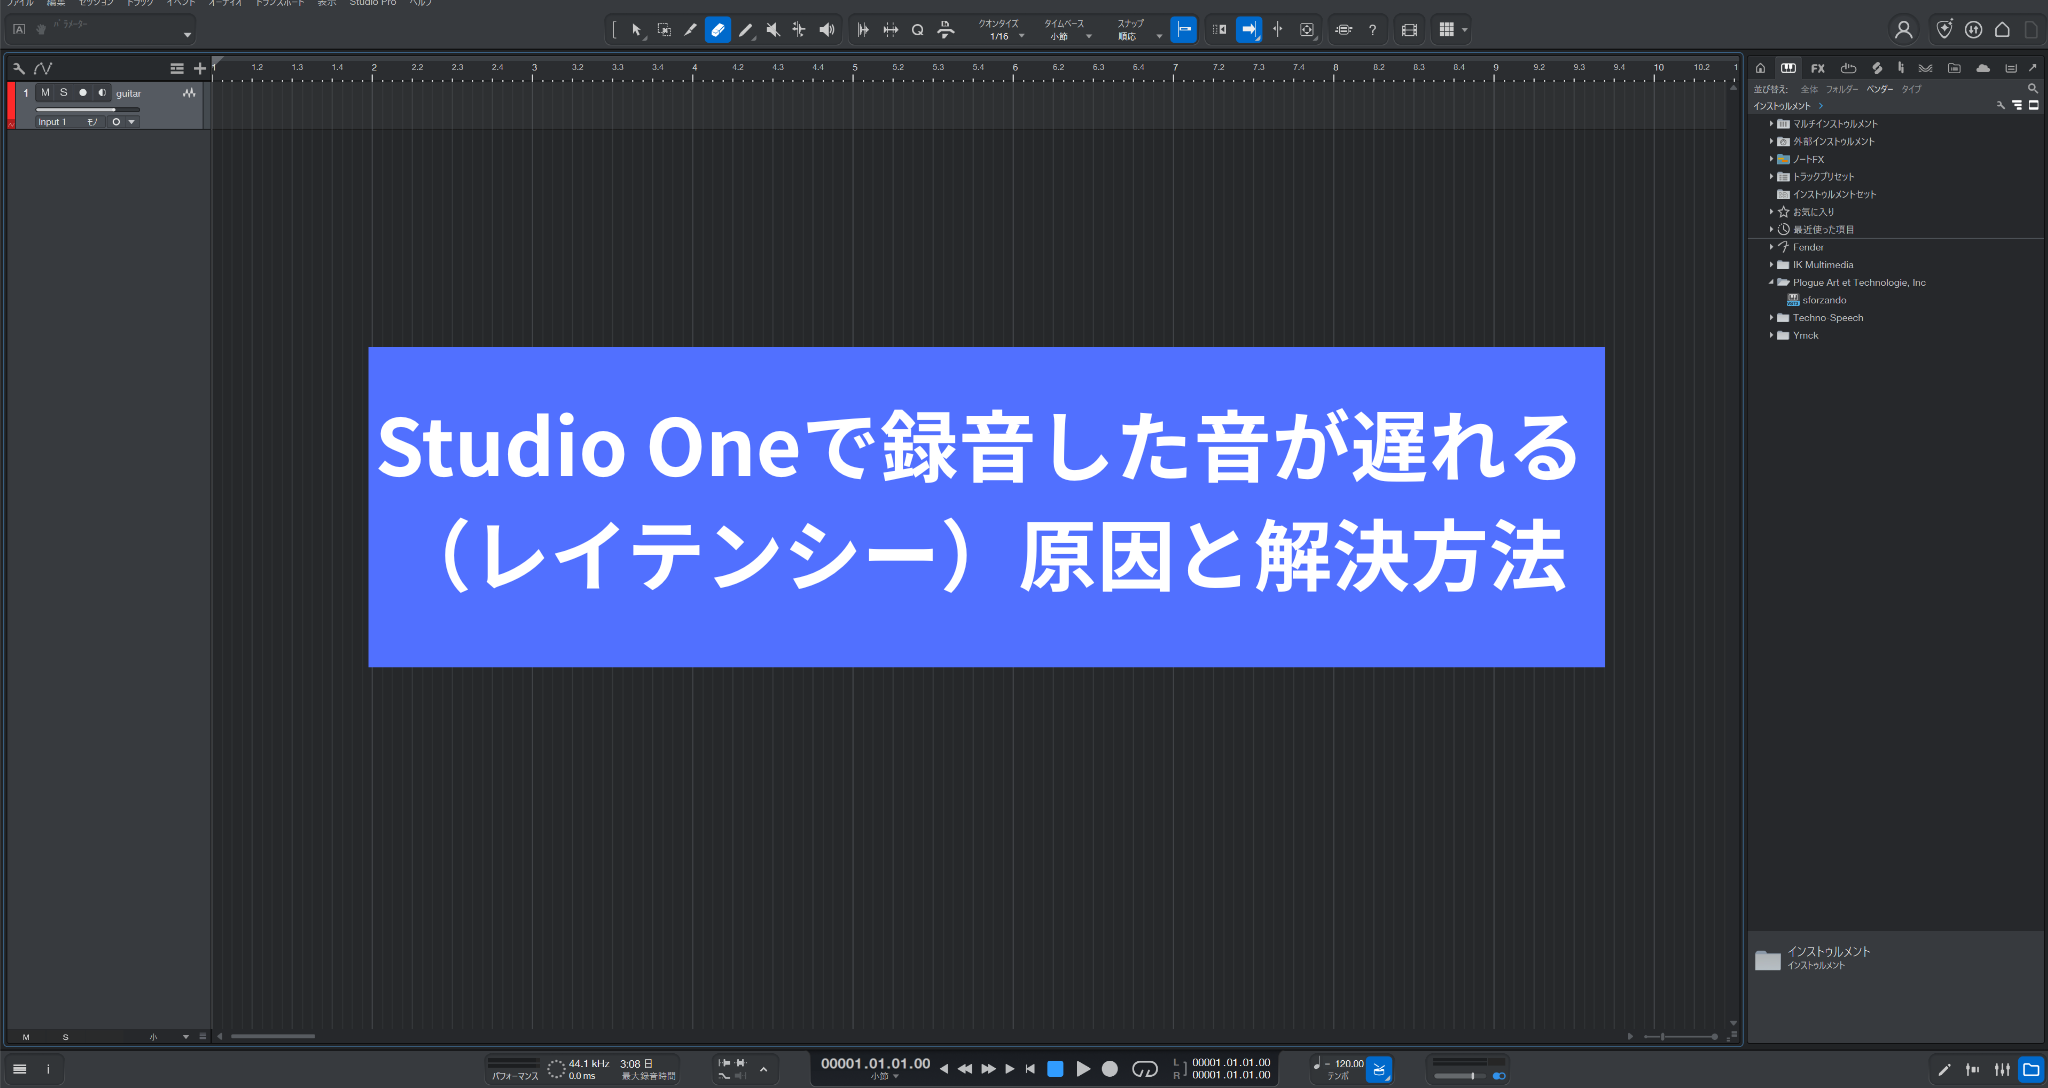Select the Range tool in the toolbar

click(x=664, y=30)
